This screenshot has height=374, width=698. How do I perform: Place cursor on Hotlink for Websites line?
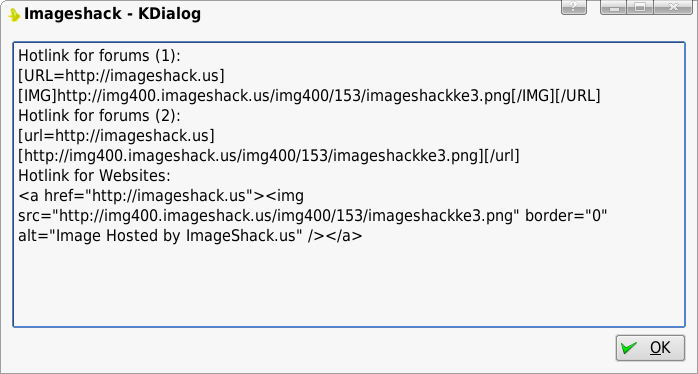tap(94, 176)
